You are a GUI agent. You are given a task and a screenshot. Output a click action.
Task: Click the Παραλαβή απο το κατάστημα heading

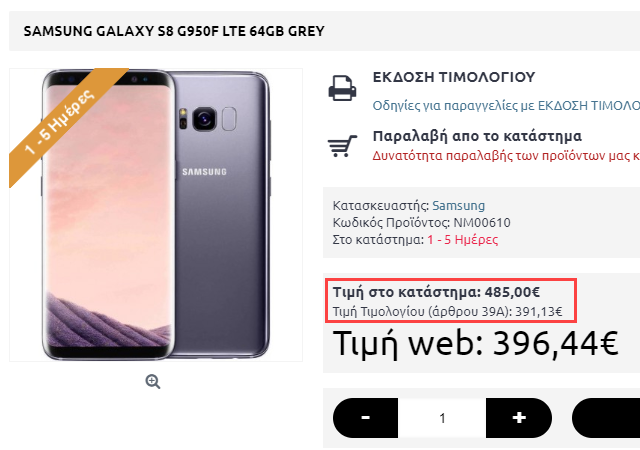click(x=477, y=136)
